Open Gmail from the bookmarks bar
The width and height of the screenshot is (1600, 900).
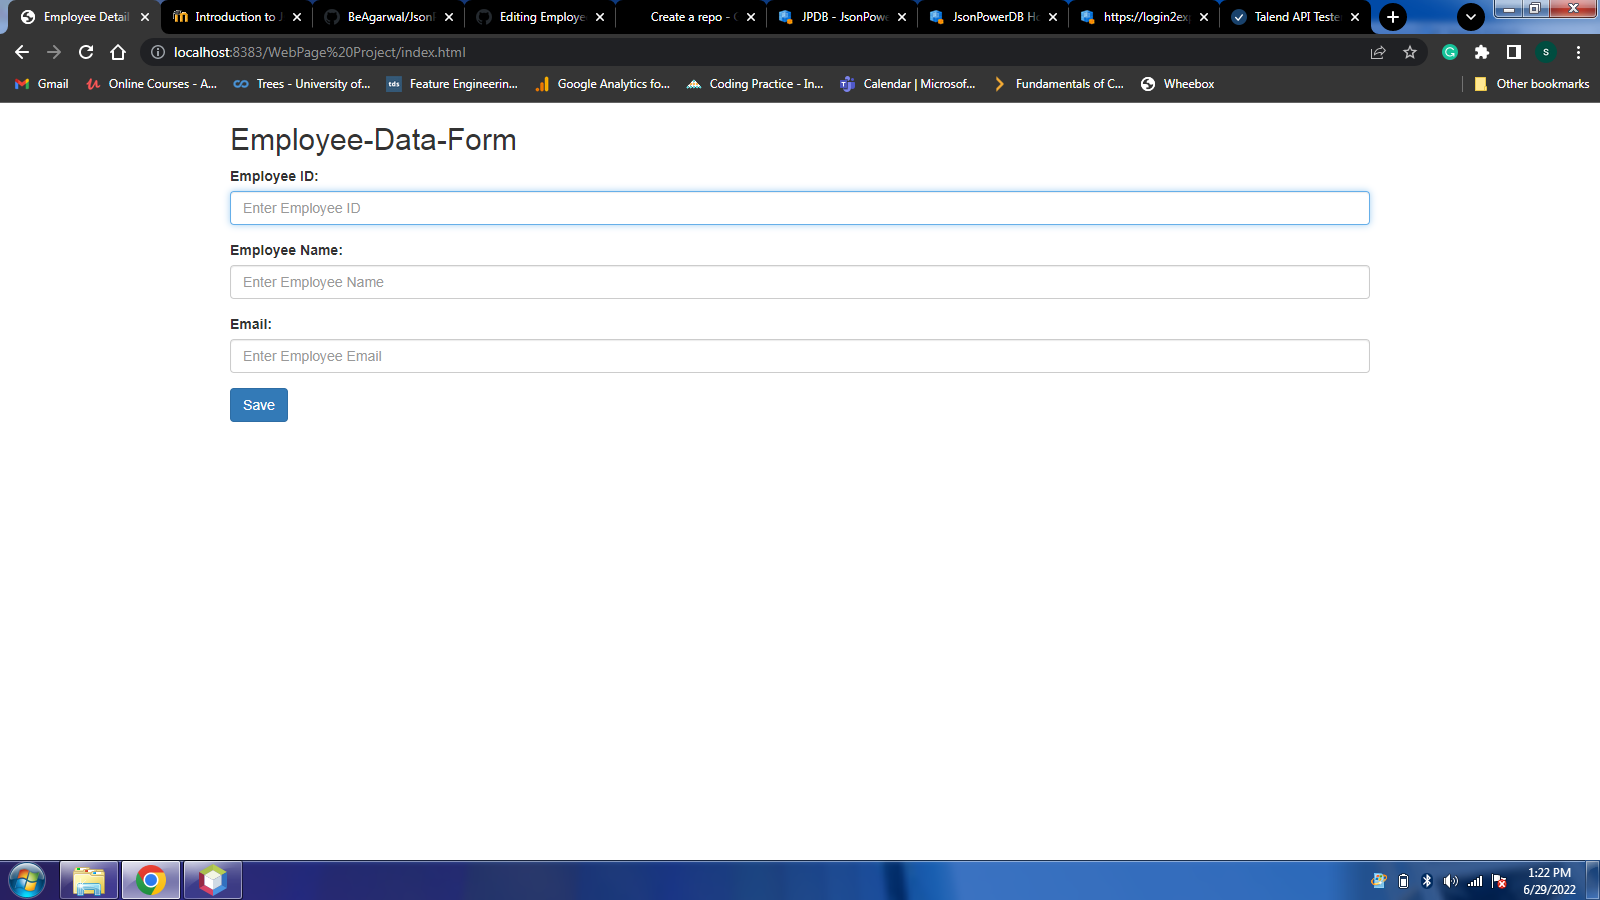pyautogui.click(x=40, y=84)
